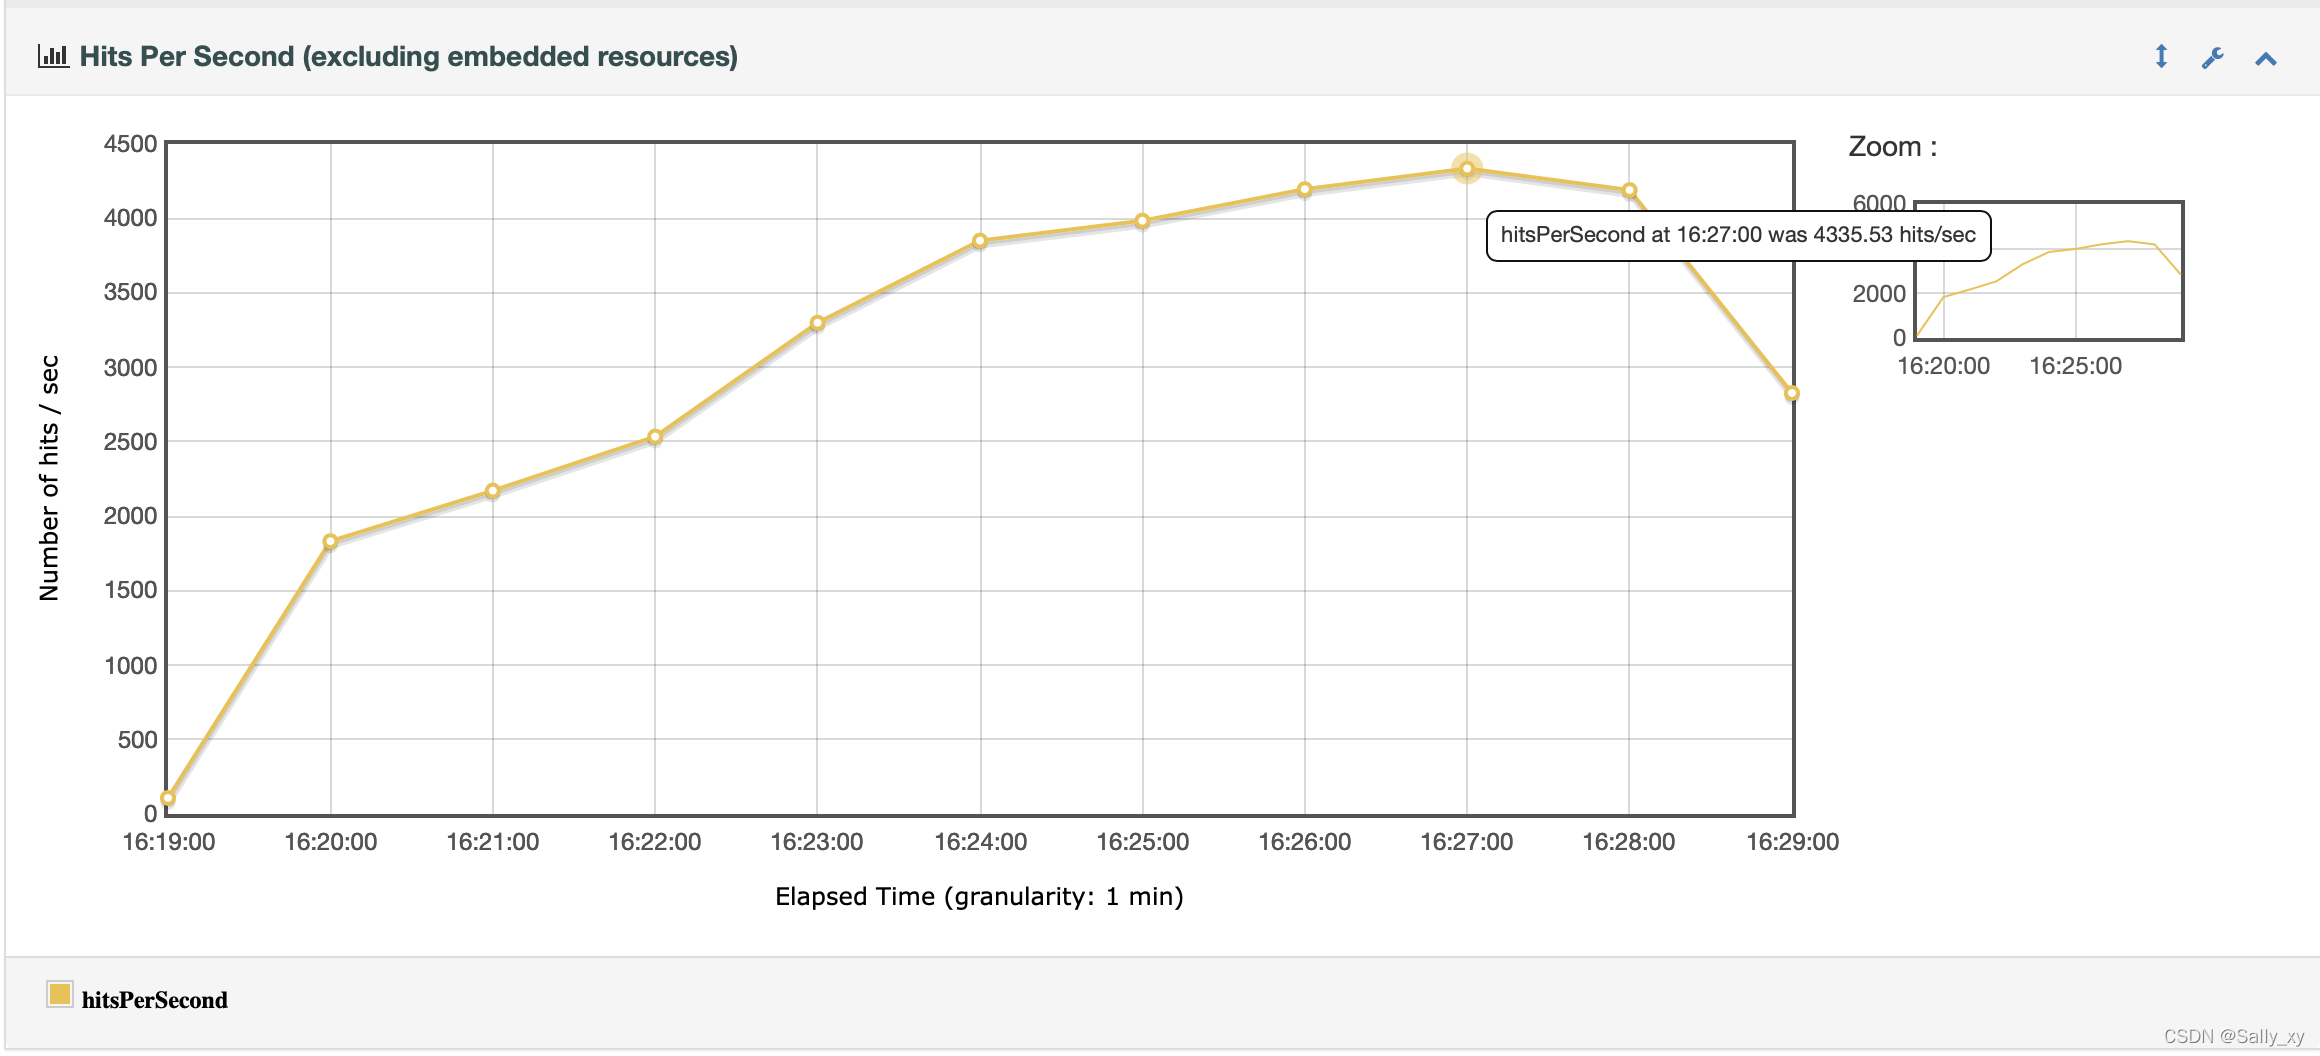Select the data point at 16:25:00
2320x1056 pixels.
click(x=1142, y=221)
